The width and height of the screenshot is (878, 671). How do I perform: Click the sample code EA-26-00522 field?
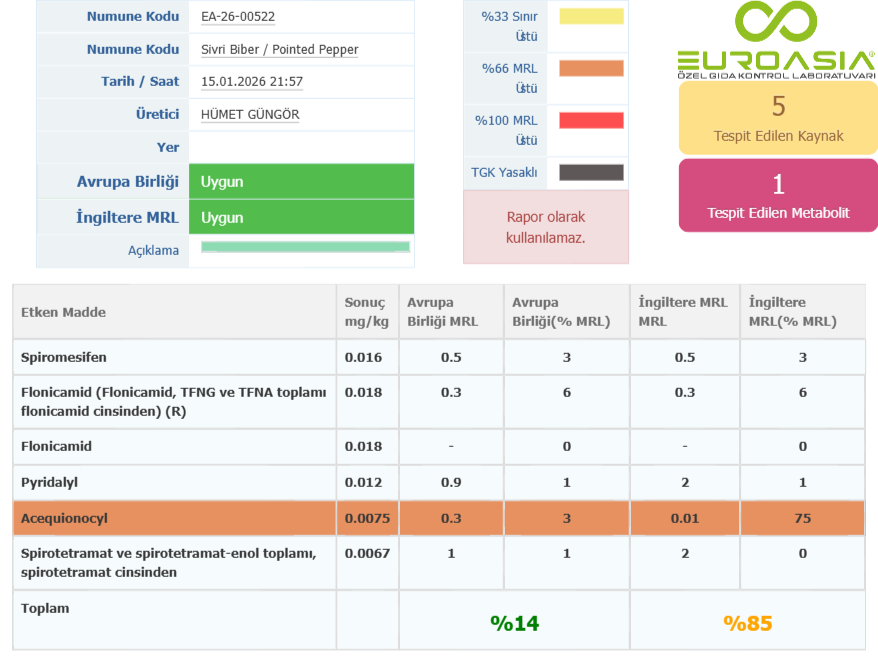[x=238, y=17]
